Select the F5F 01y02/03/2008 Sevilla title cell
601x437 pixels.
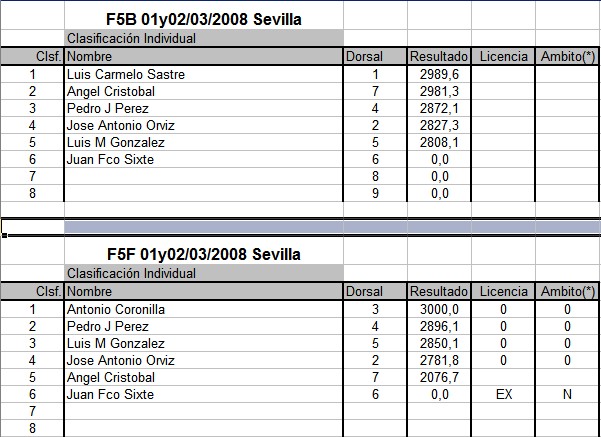click(204, 254)
